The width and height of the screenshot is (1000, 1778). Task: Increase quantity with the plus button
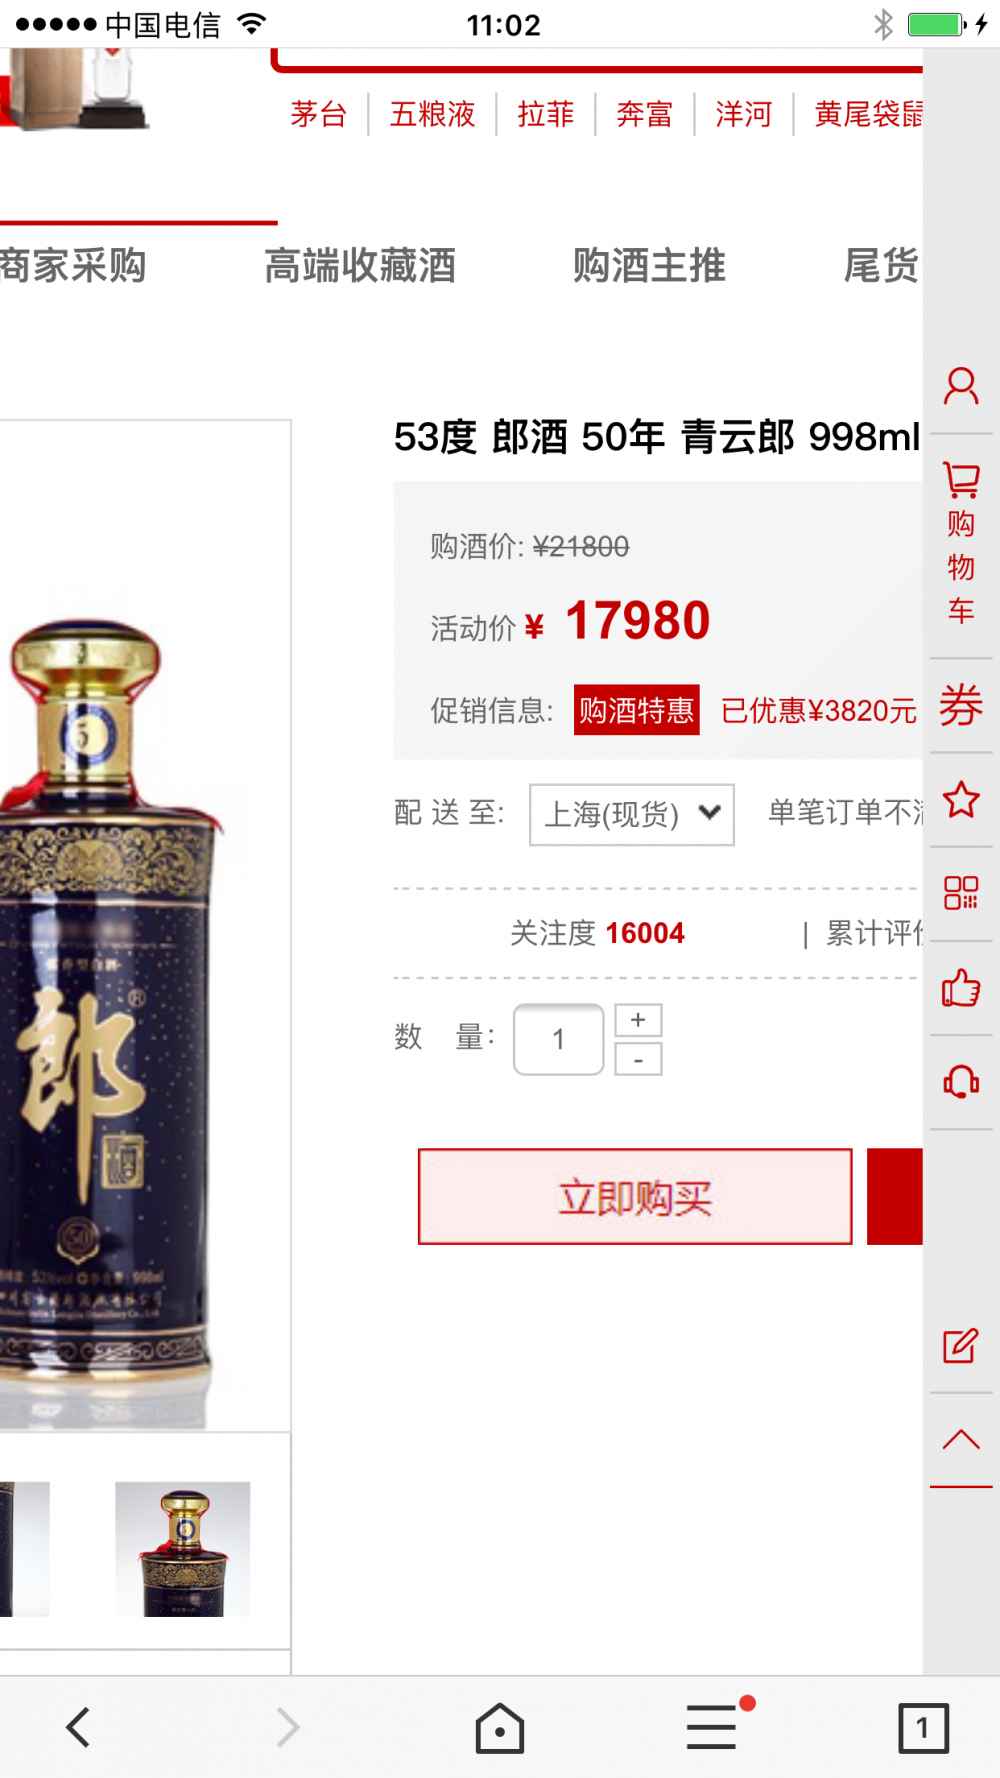638,1020
